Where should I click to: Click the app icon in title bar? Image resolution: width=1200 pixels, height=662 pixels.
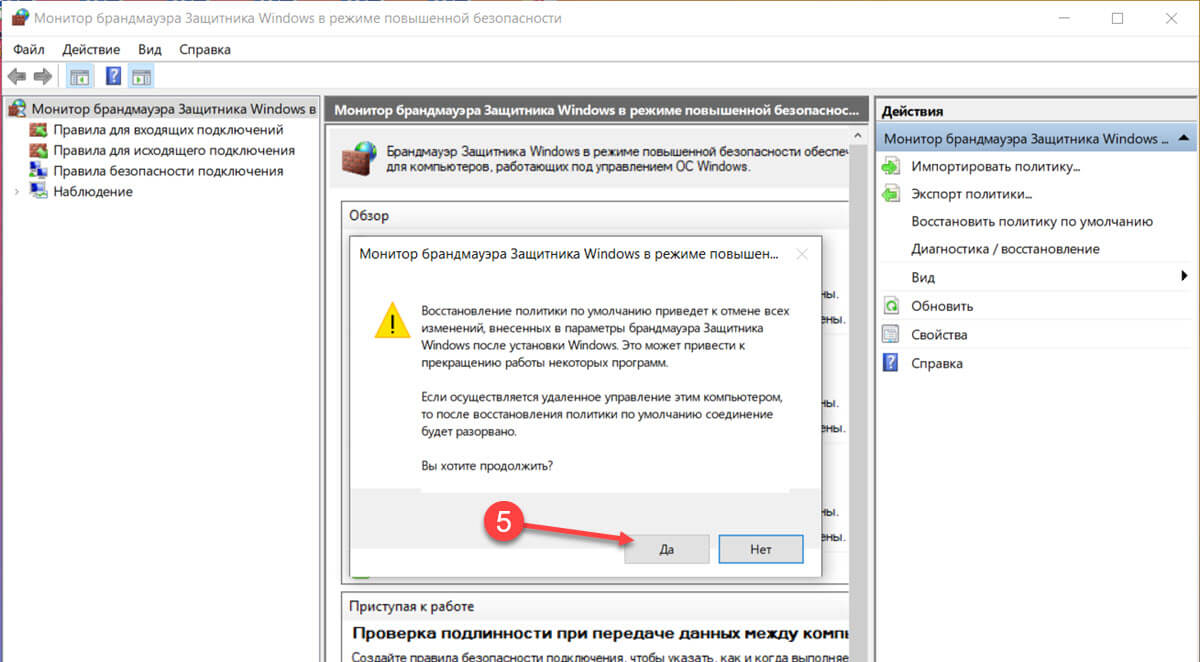coord(19,18)
